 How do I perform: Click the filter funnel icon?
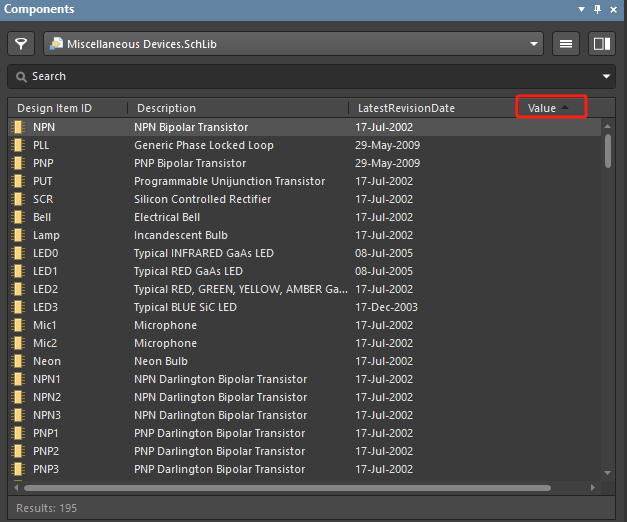21,44
